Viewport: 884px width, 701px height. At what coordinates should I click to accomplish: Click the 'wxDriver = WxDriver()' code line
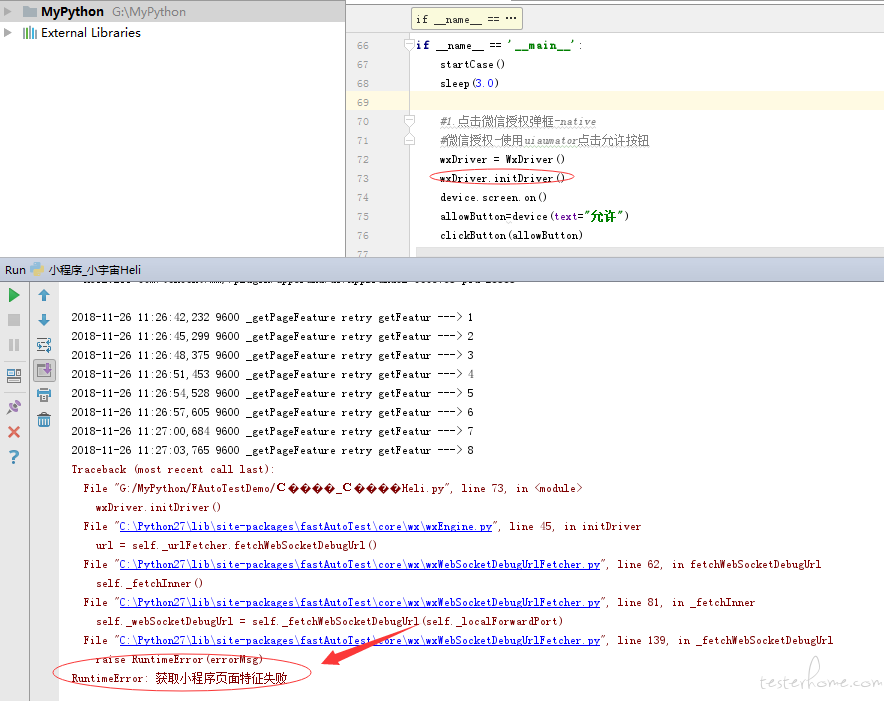(x=502, y=160)
